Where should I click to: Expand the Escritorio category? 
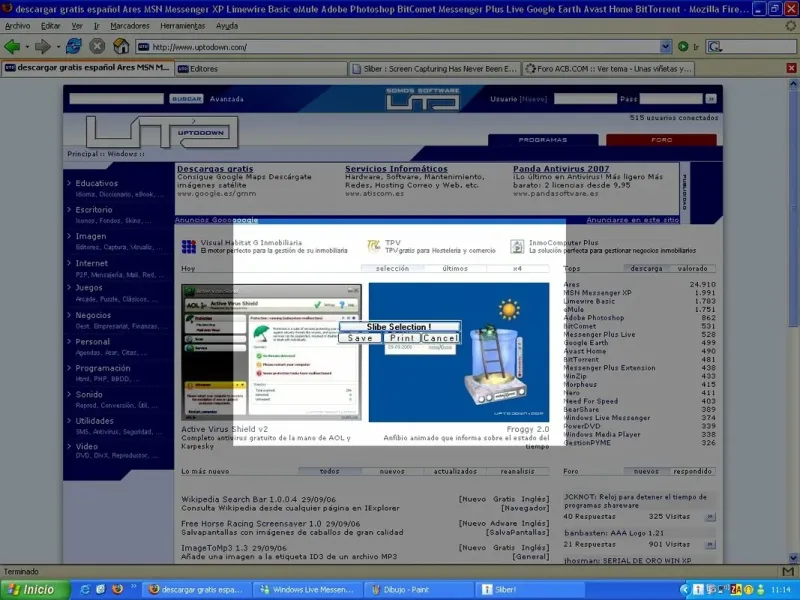point(94,210)
